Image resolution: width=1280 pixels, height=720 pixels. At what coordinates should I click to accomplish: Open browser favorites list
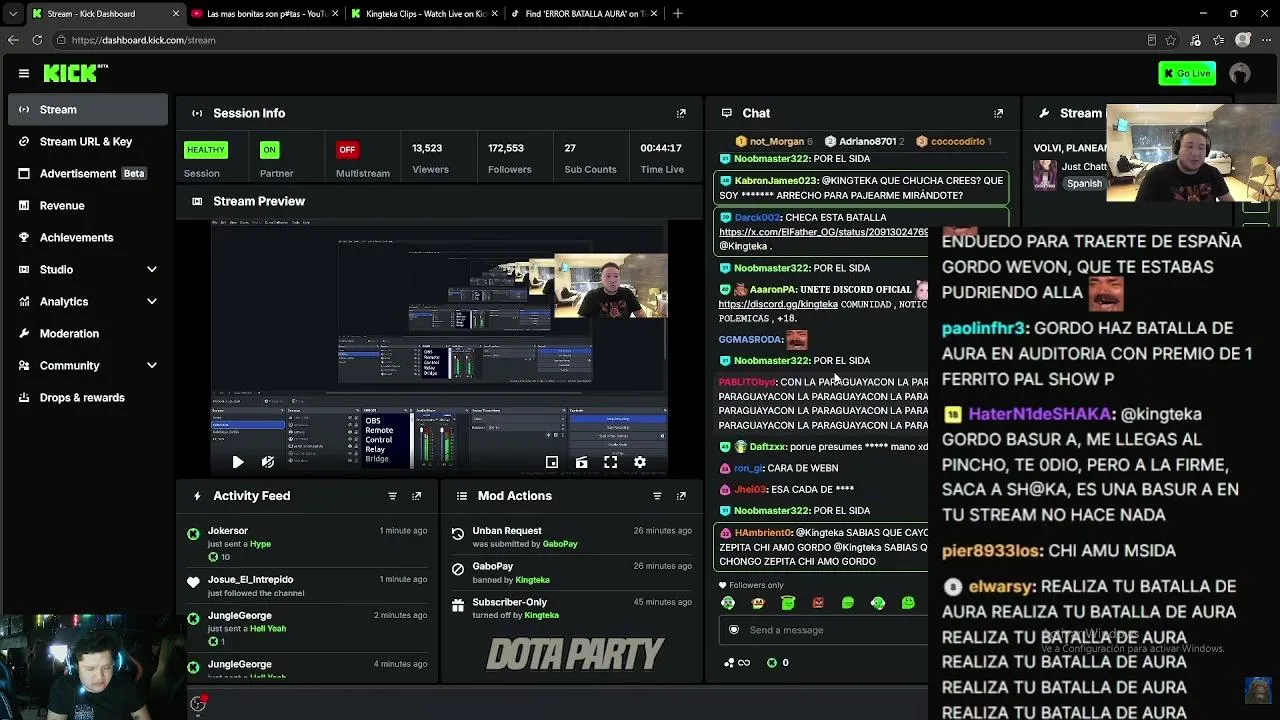(1218, 40)
